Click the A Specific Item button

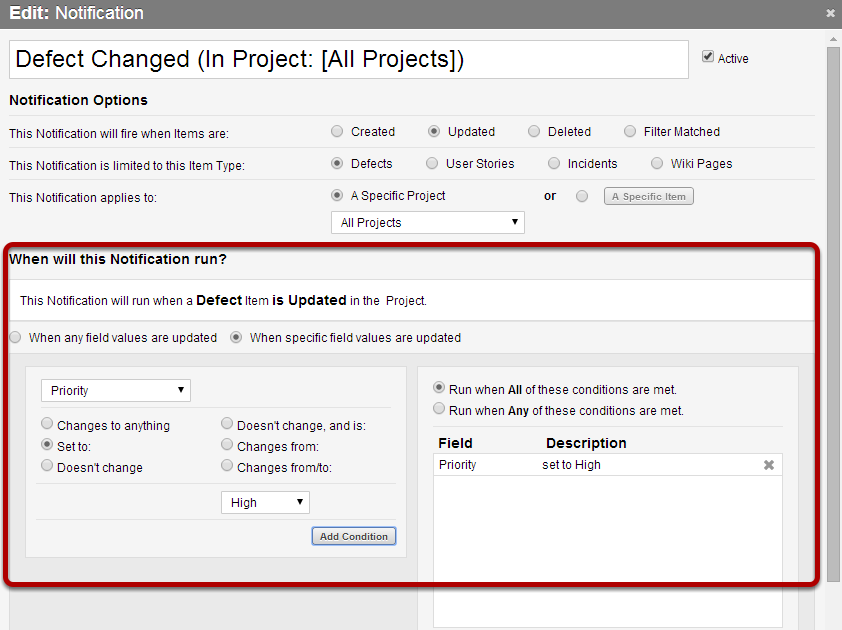[x=649, y=197]
